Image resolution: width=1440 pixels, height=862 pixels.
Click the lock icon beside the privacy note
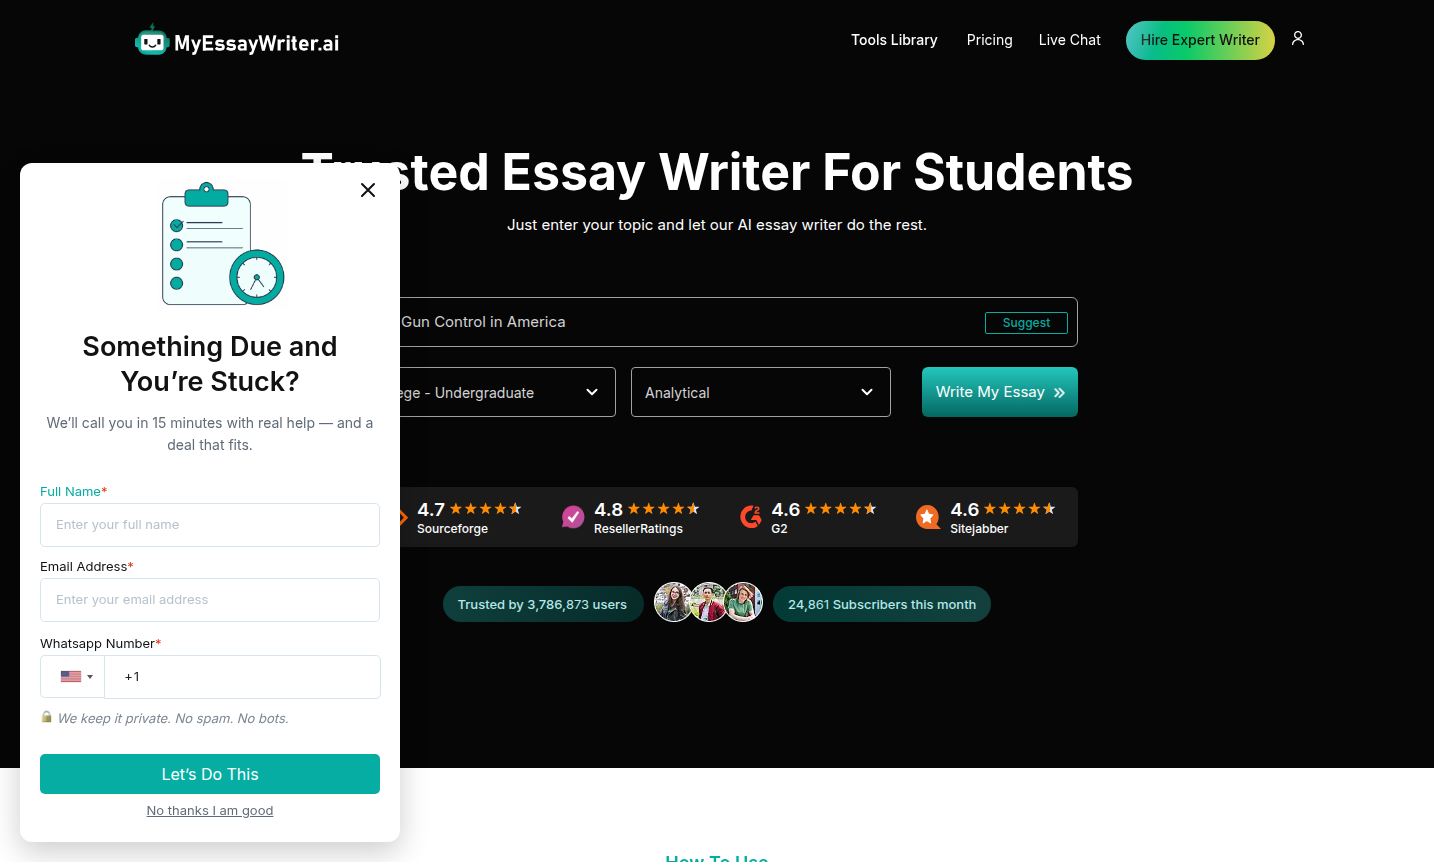pyautogui.click(x=46, y=717)
